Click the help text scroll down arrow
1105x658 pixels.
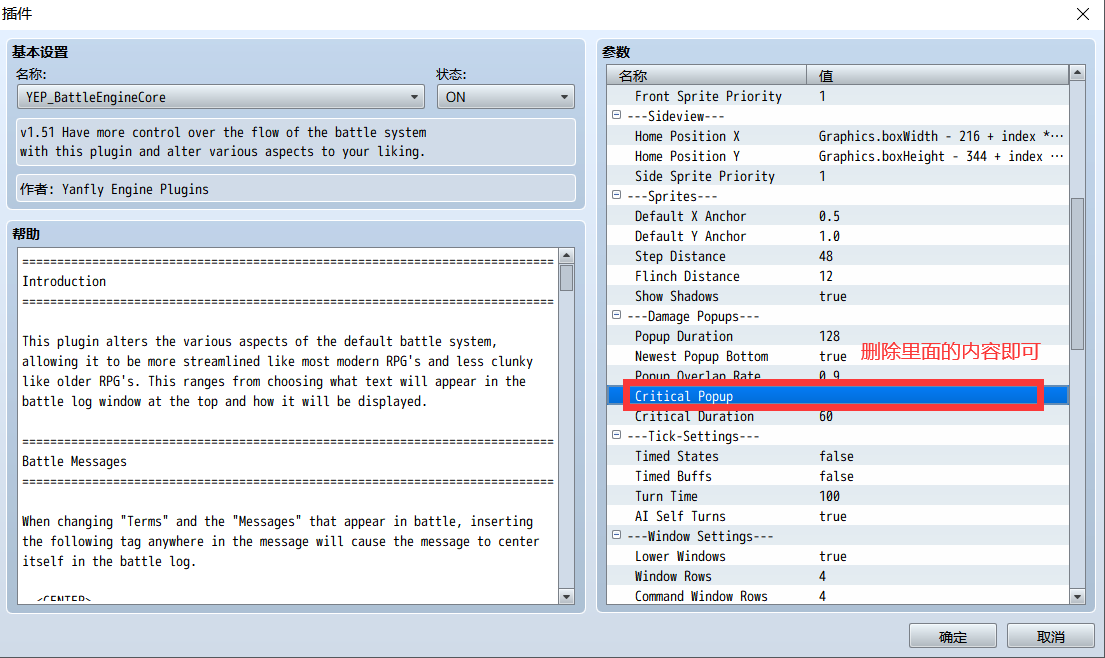[567, 597]
